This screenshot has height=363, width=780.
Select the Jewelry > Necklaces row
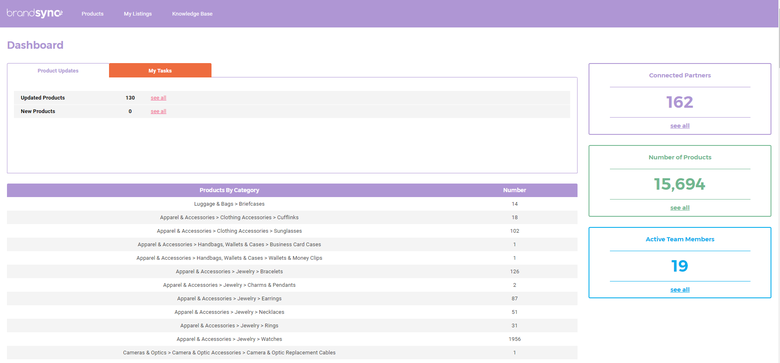pos(292,312)
